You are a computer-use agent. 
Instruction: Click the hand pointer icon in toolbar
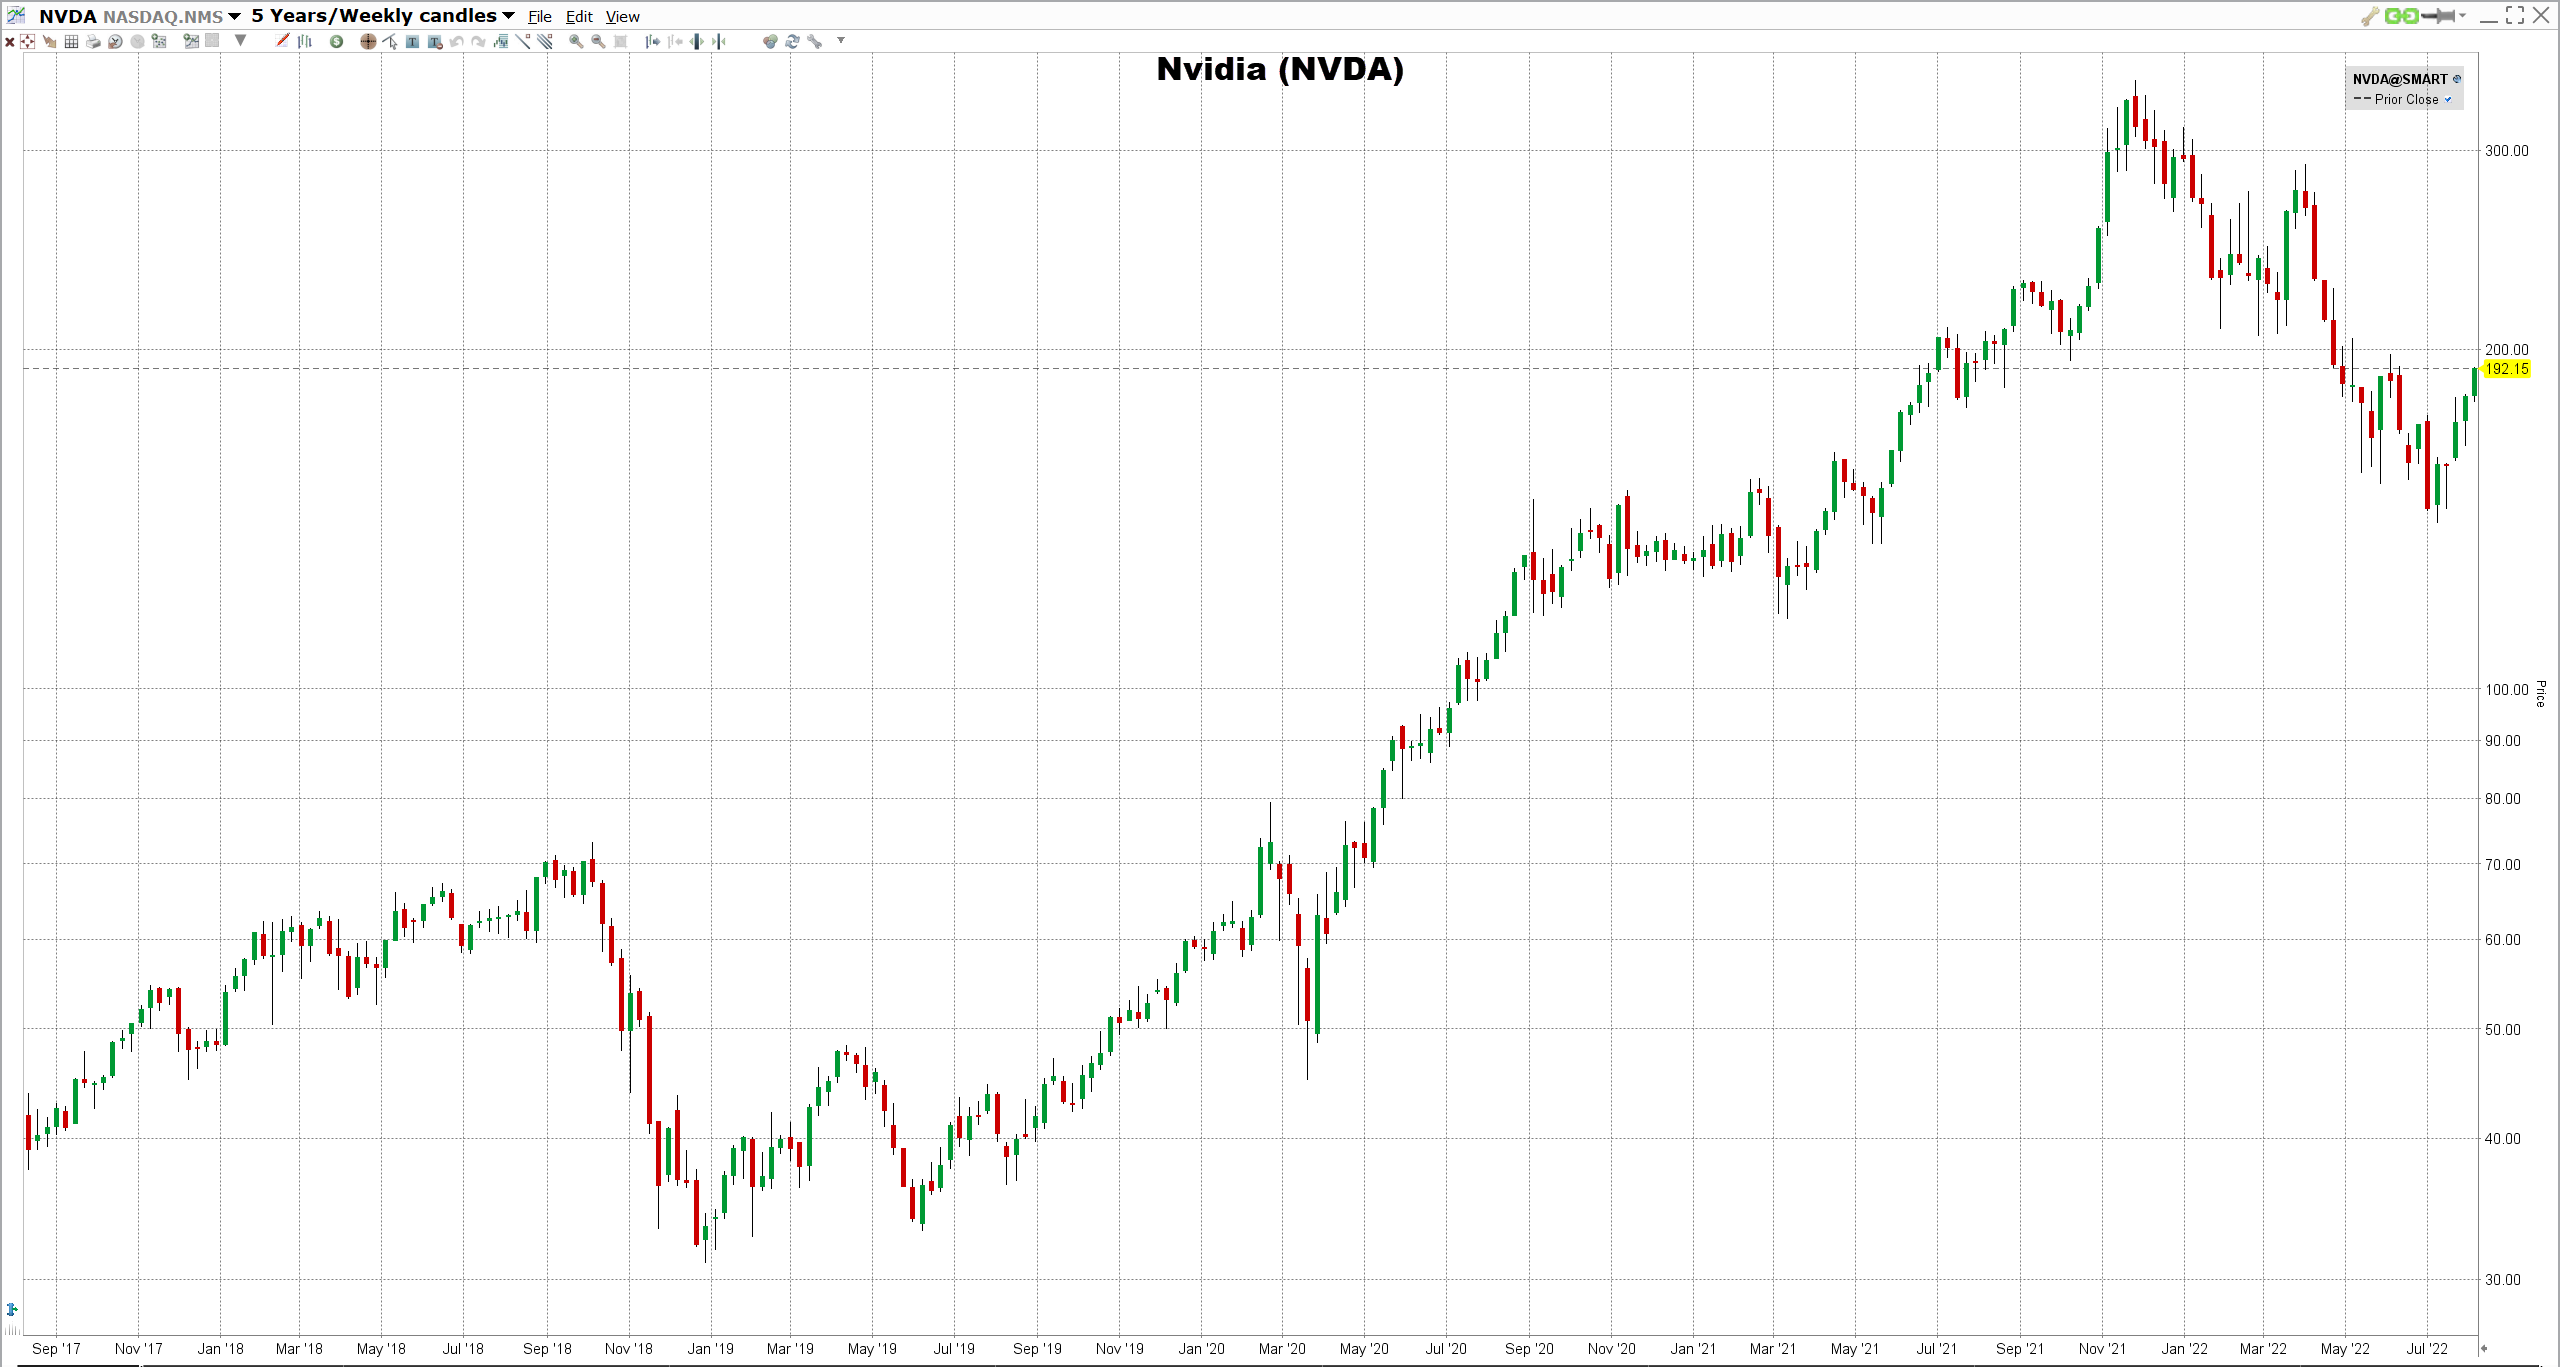[x=49, y=41]
